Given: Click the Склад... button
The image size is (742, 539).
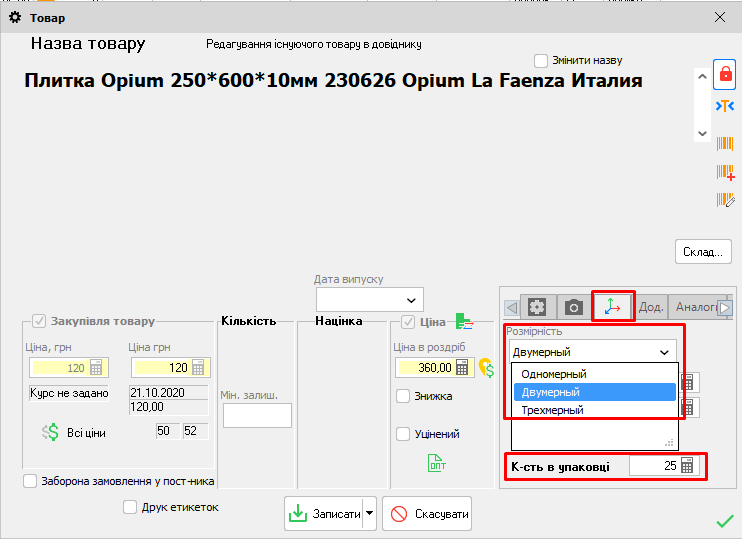Looking at the screenshot, I should (703, 251).
